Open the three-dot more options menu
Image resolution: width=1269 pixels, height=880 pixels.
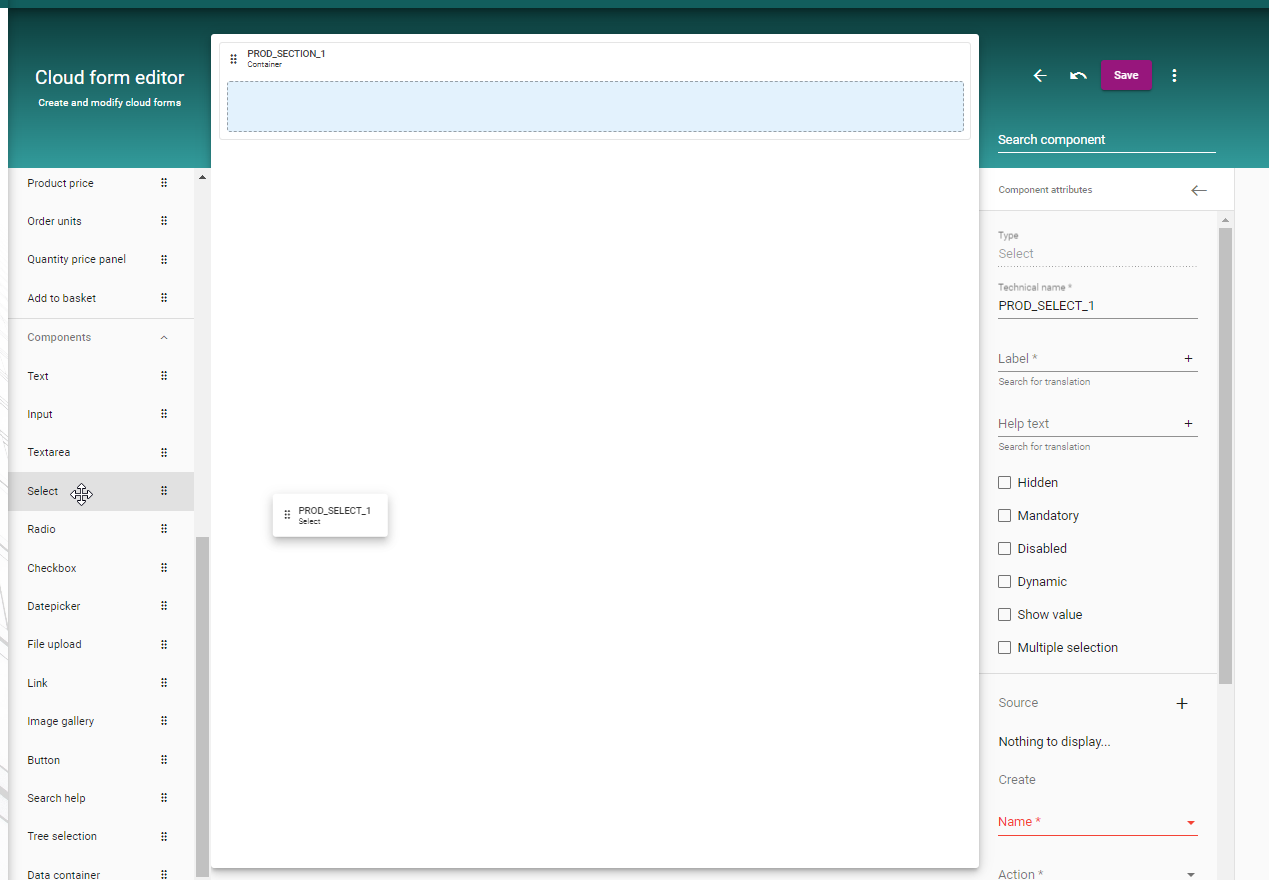tap(1174, 76)
